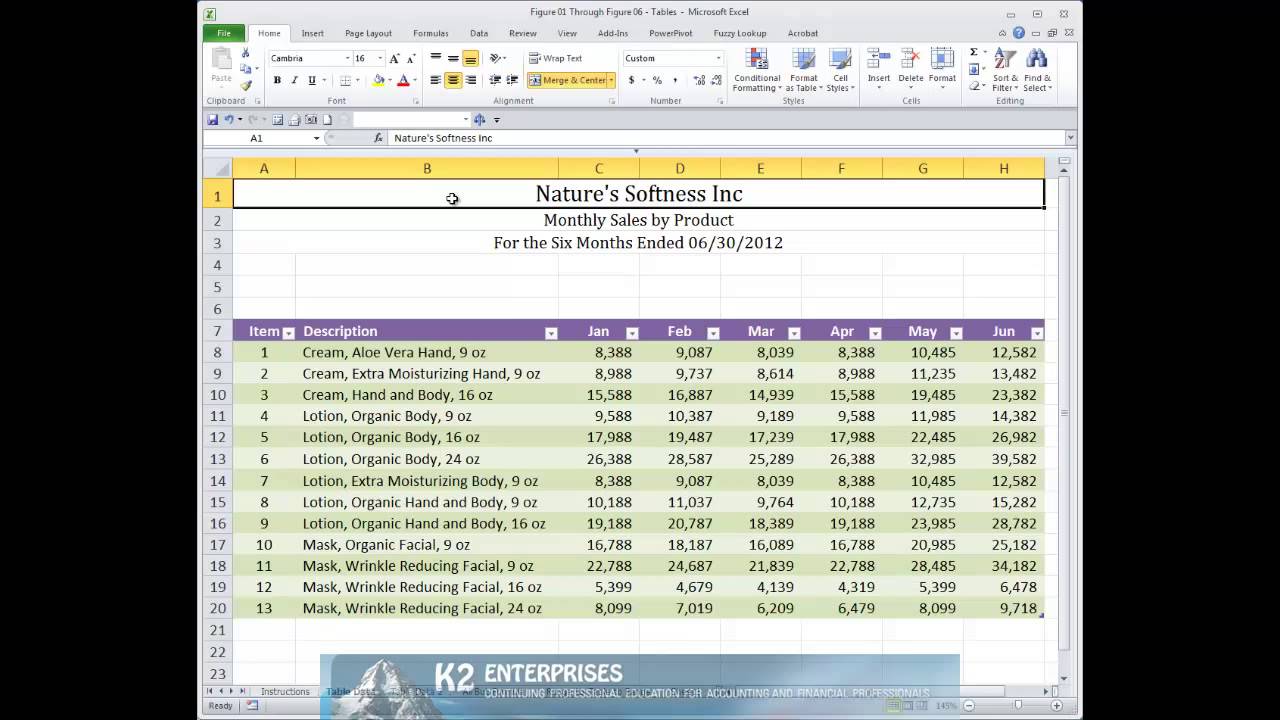The height and width of the screenshot is (720, 1280).
Task: Toggle Bold formatting
Action: pyautogui.click(x=277, y=80)
